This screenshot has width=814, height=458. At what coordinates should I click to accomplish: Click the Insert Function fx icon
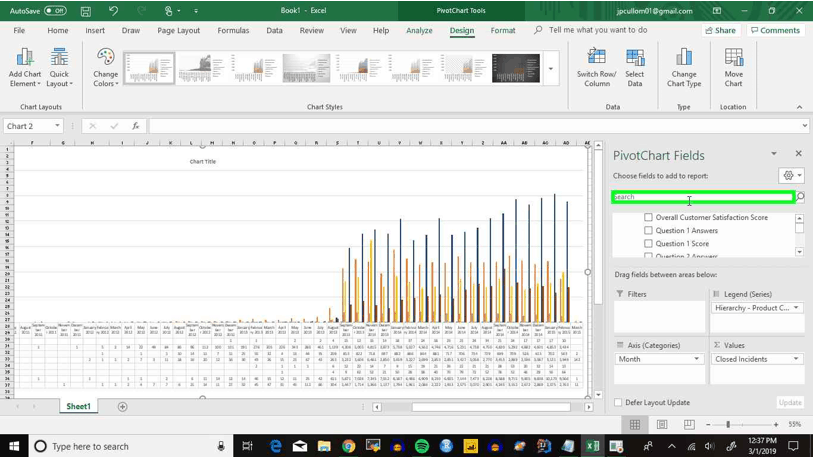point(135,126)
